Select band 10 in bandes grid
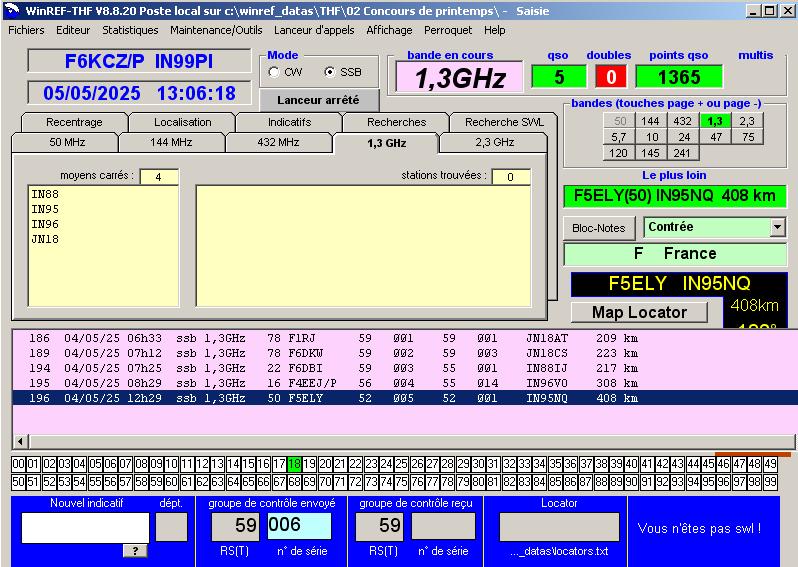The image size is (798, 567). click(x=650, y=137)
